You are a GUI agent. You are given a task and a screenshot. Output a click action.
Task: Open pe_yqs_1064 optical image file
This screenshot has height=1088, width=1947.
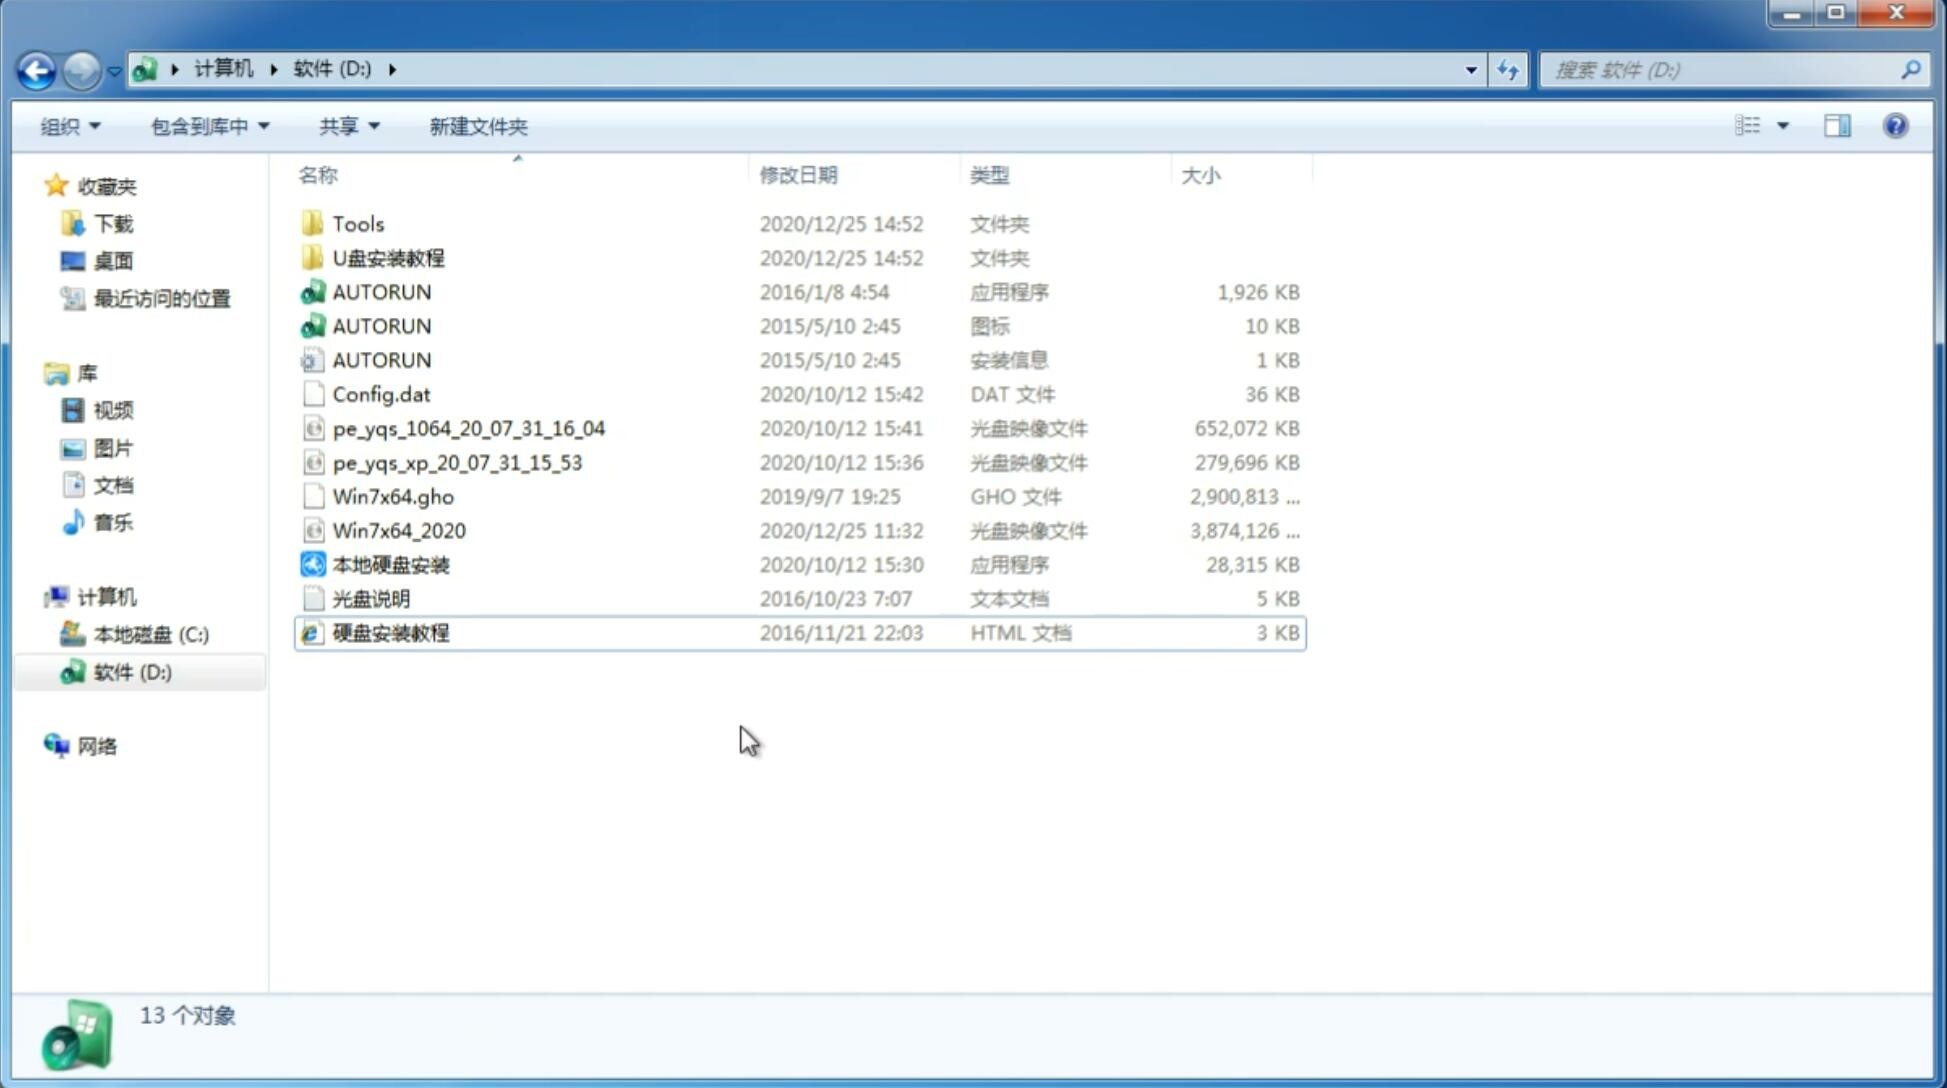coord(468,428)
